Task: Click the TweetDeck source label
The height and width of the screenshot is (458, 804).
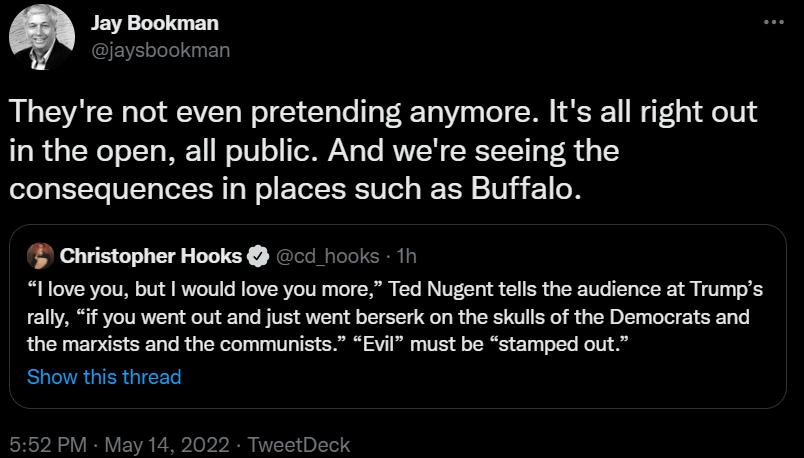Action: point(298,444)
